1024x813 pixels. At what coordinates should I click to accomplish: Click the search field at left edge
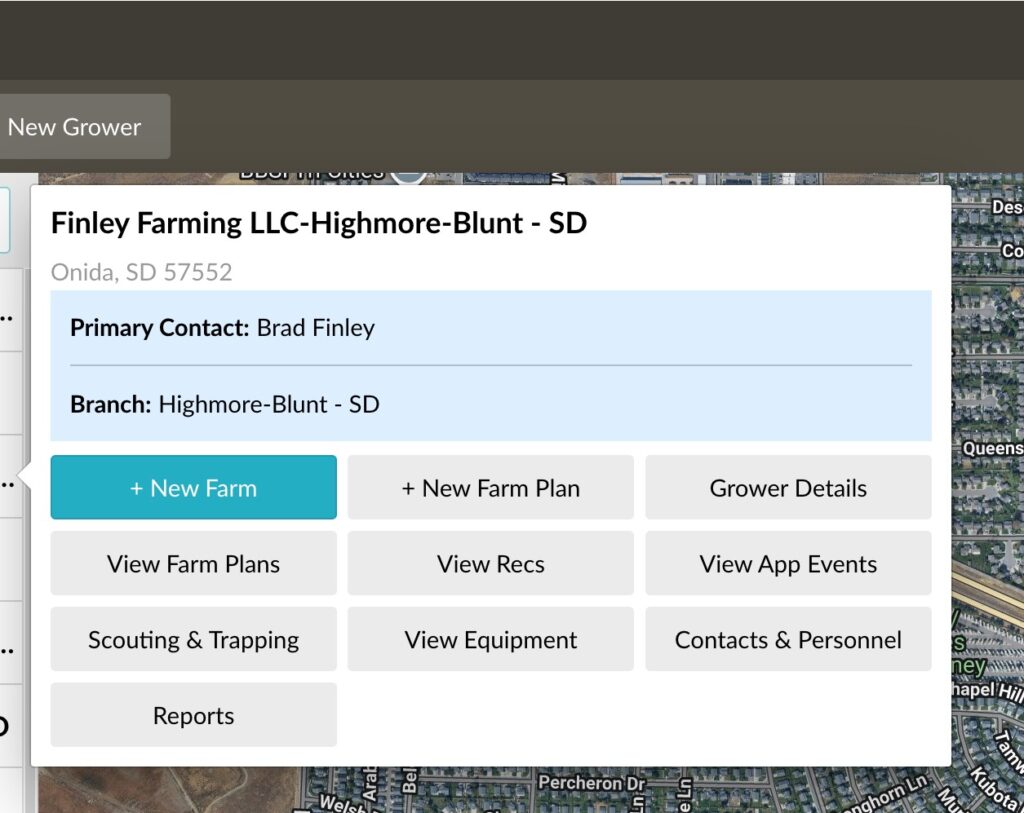coord(5,220)
